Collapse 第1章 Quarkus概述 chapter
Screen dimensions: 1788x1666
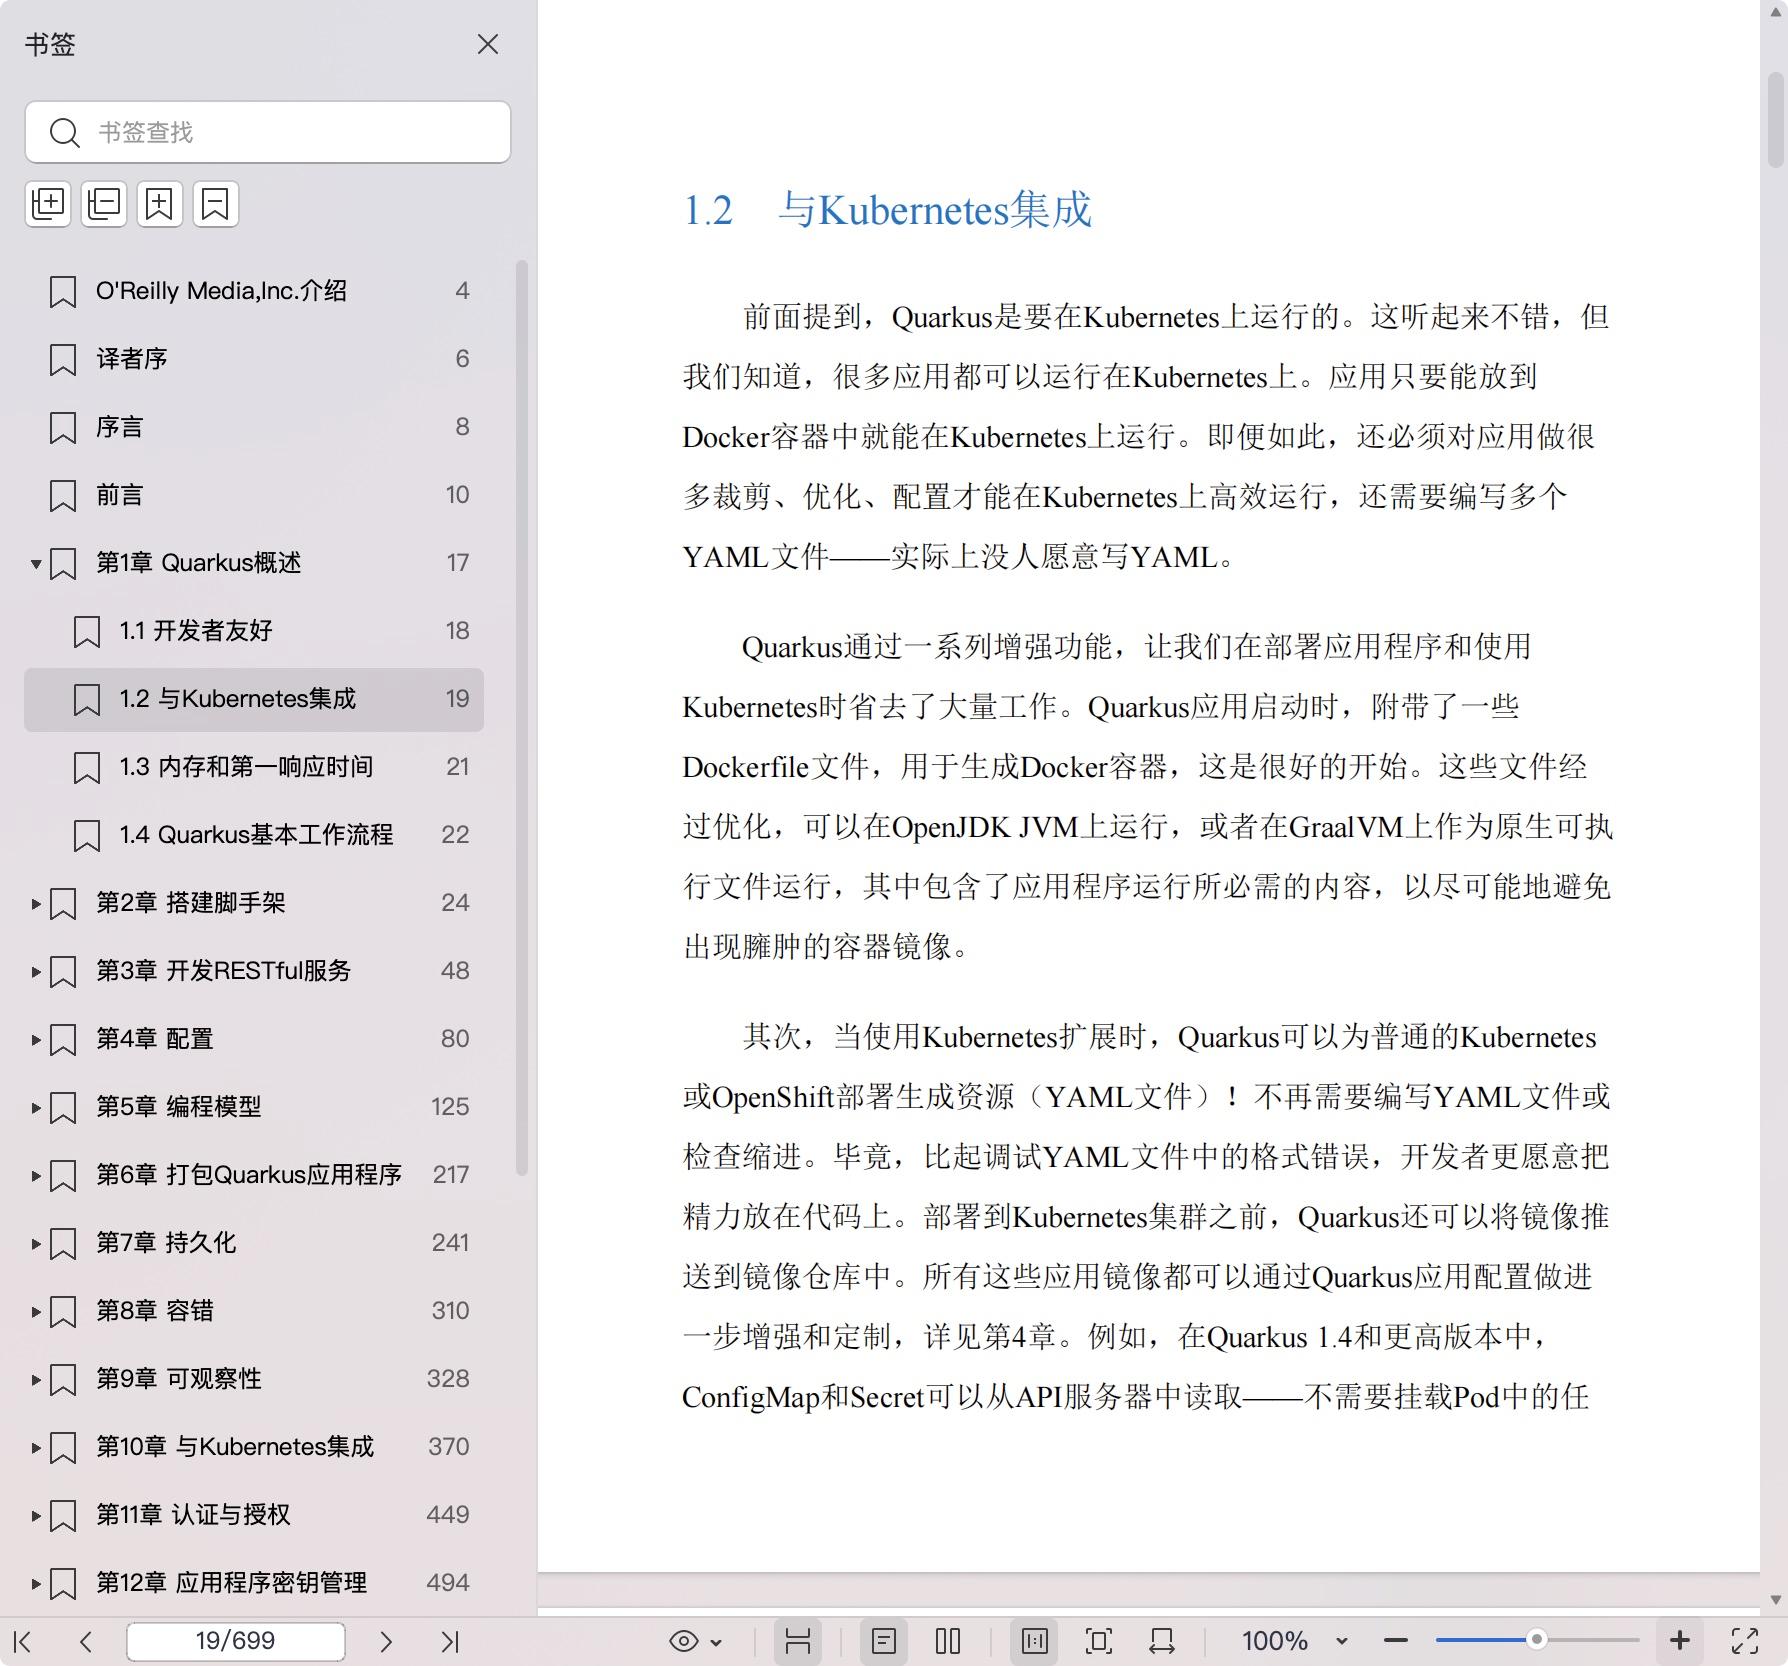tap(36, 564)
